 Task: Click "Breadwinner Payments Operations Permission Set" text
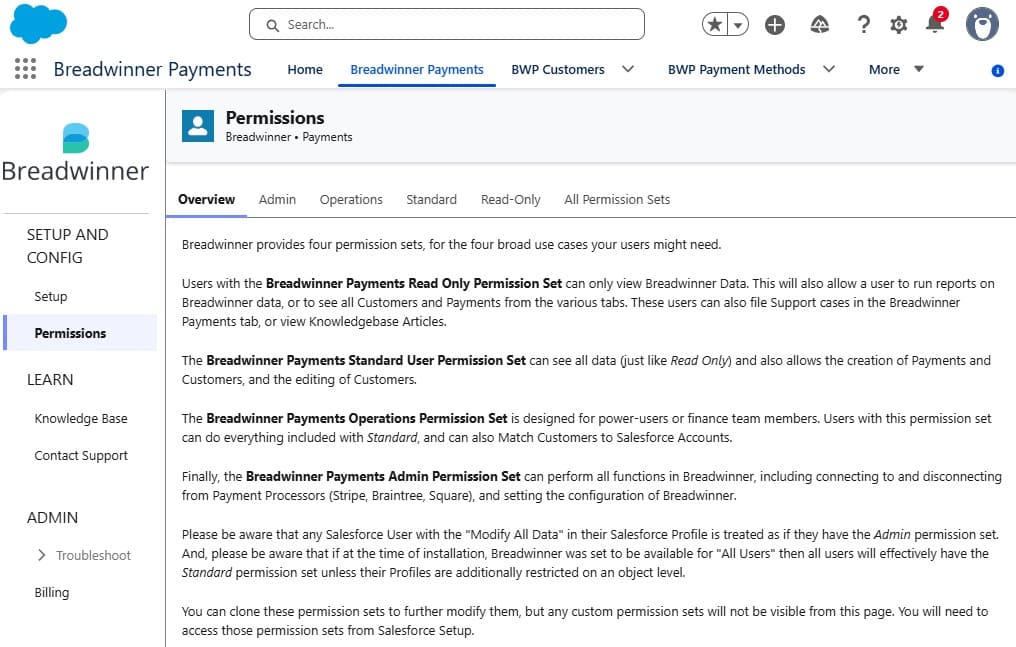357,418
